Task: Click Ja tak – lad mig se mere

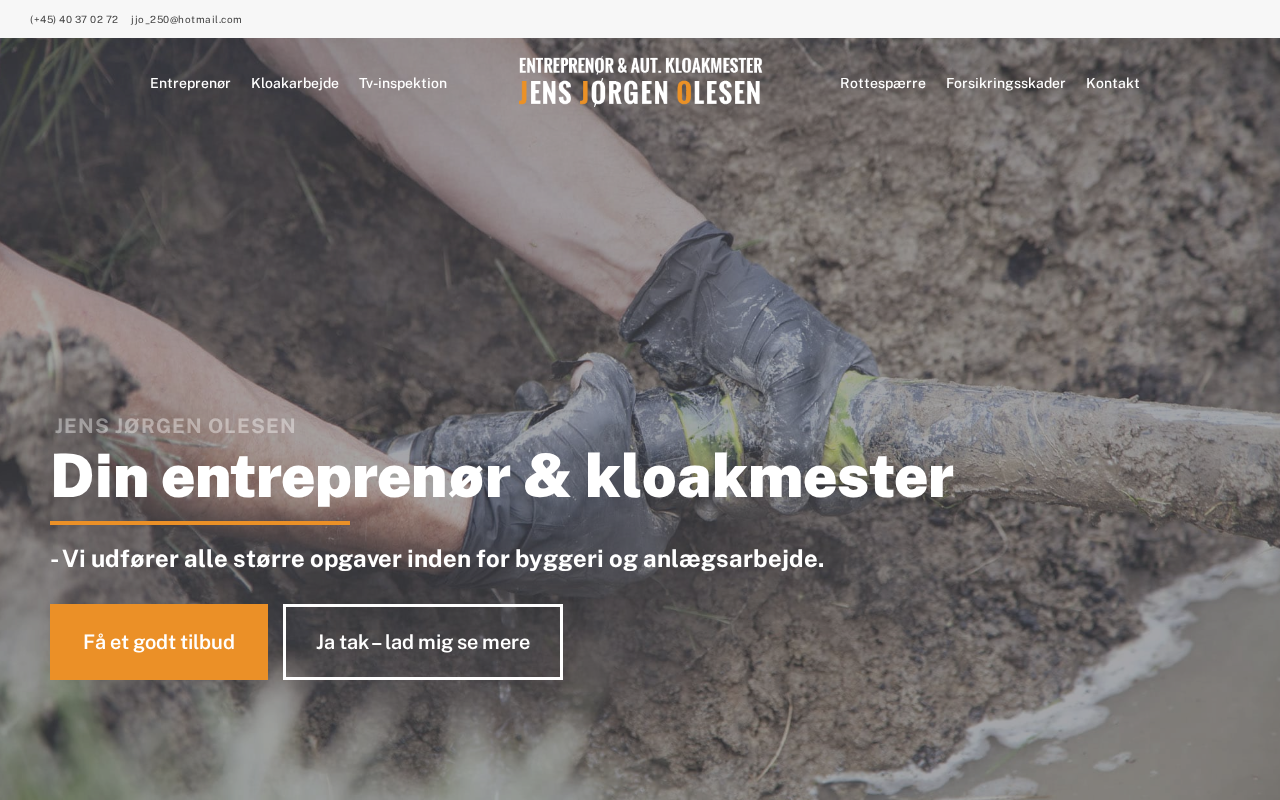Action: 423,642
